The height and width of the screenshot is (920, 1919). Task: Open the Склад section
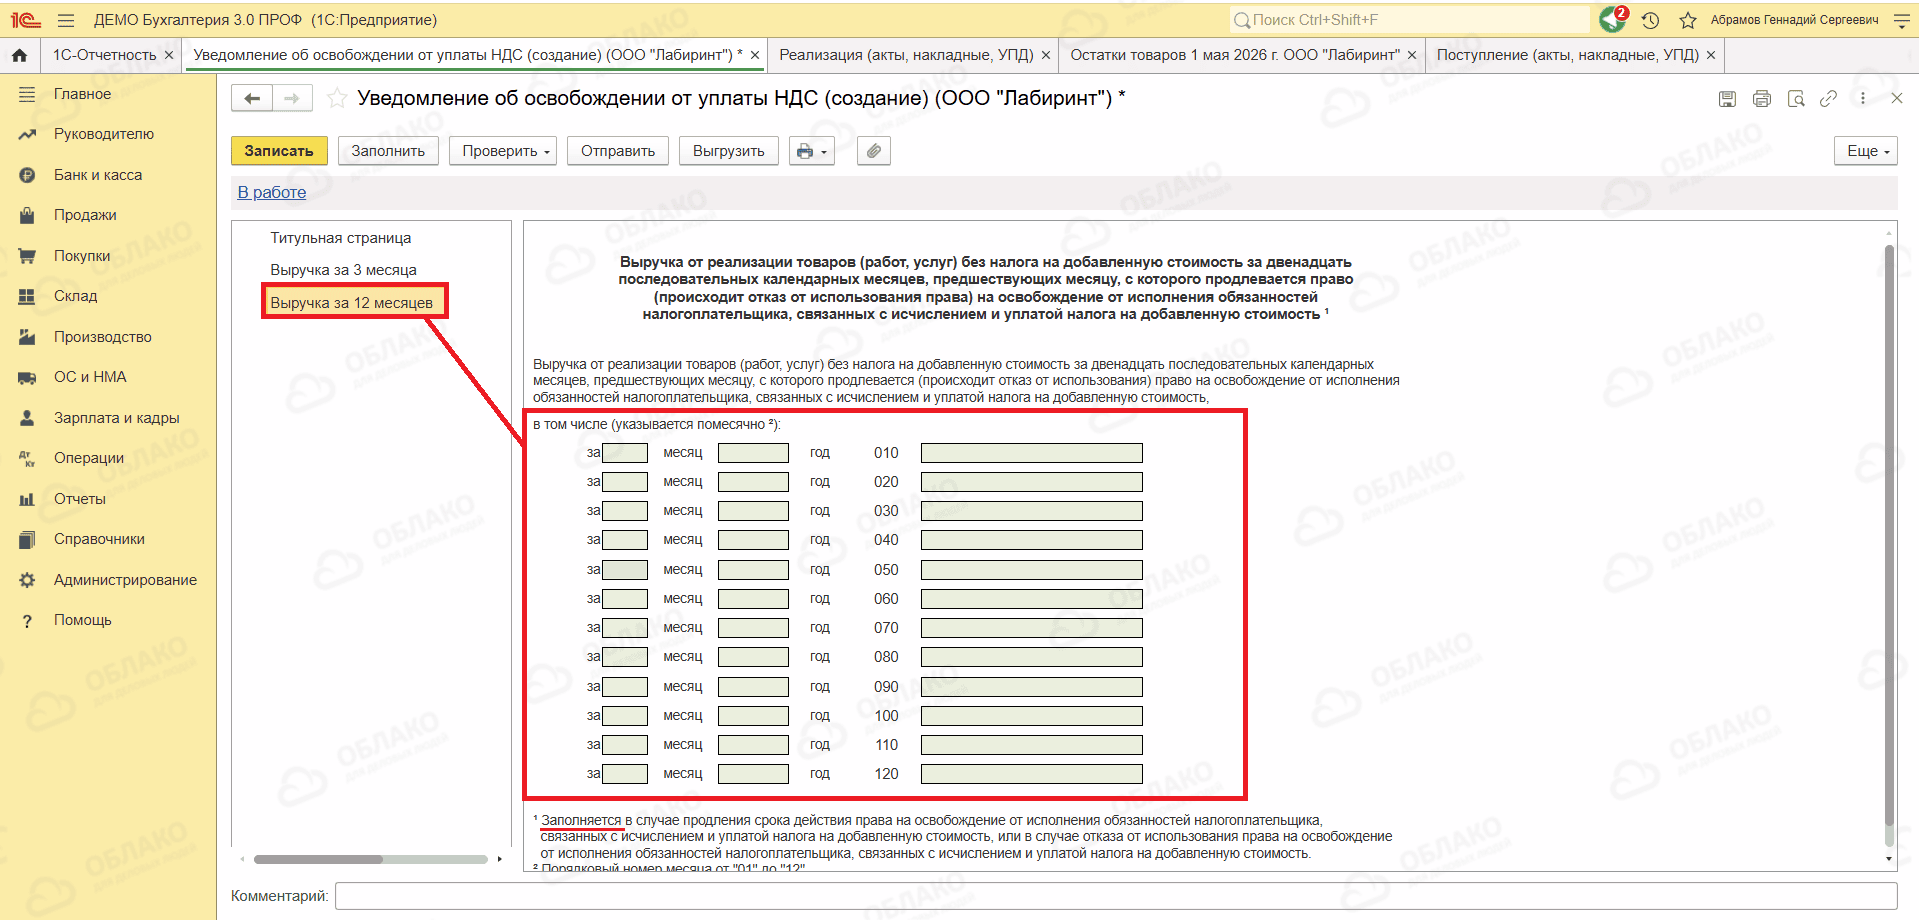point(75,296)
